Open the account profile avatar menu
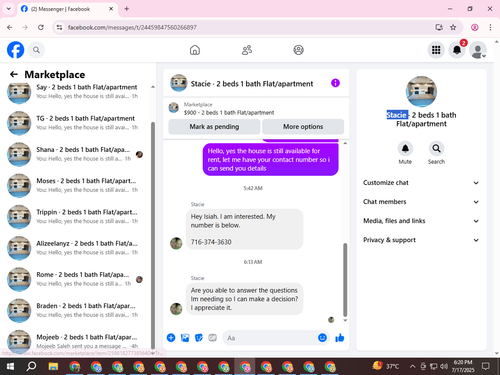 pos(478,50)
